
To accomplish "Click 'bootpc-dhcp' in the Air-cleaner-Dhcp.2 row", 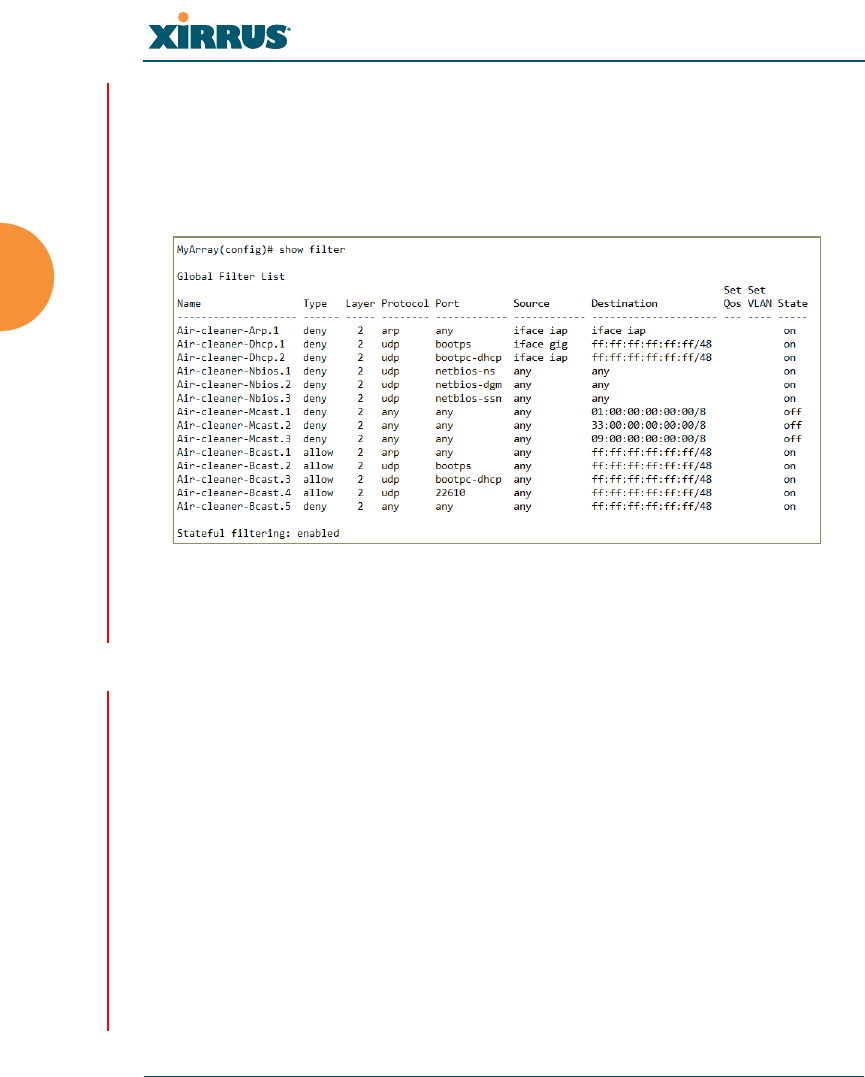I will pyautogui.click(x=469, y=359).
